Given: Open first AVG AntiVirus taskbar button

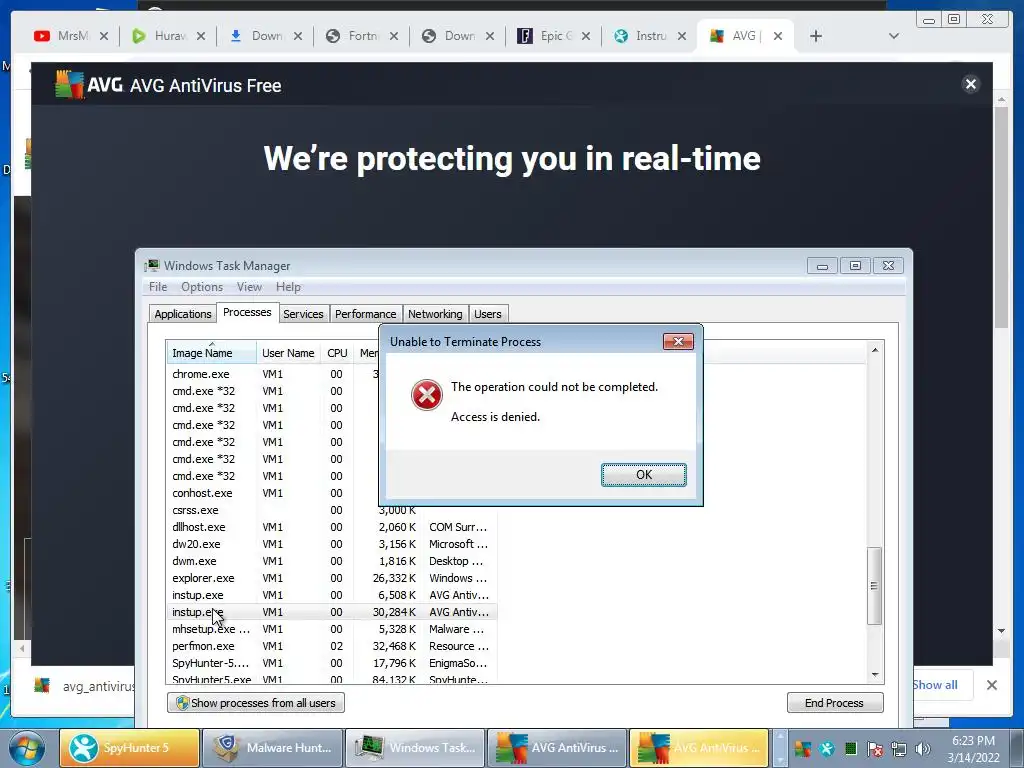Looking at the screenshot, I should point(557,748).
